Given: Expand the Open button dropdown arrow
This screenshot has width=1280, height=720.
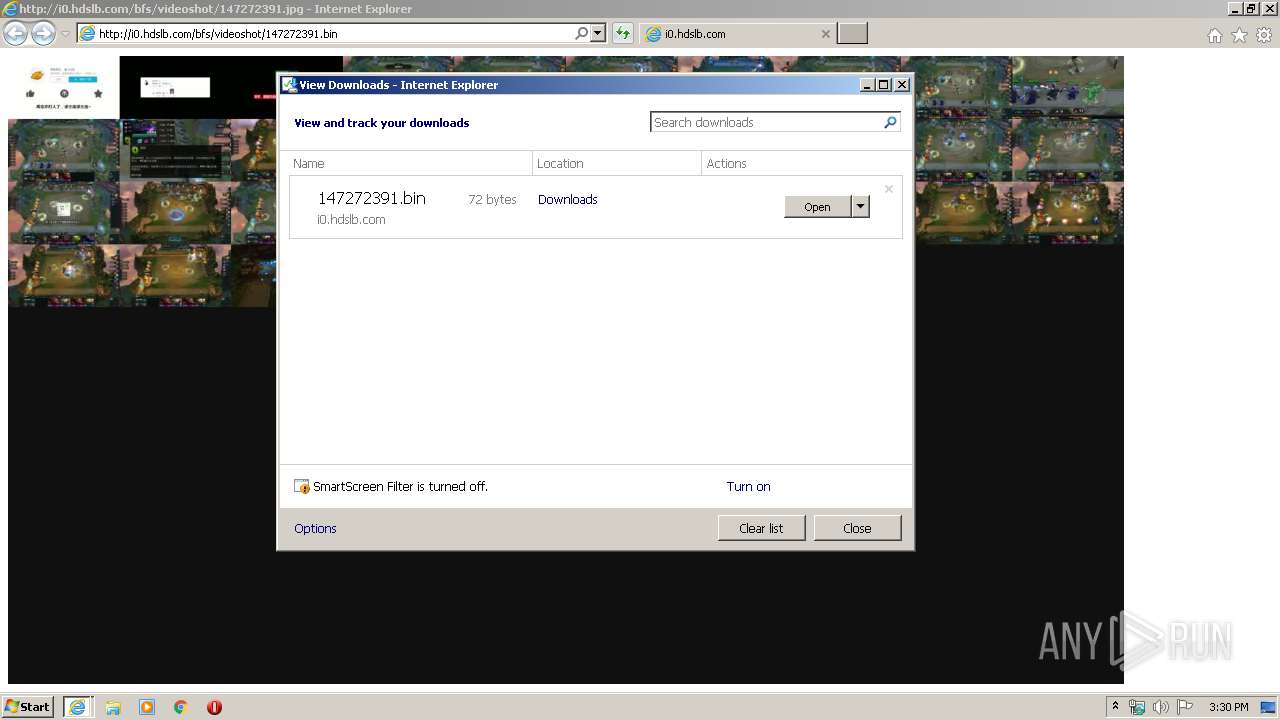Looking at the screenshot, I should coord(860,207).
